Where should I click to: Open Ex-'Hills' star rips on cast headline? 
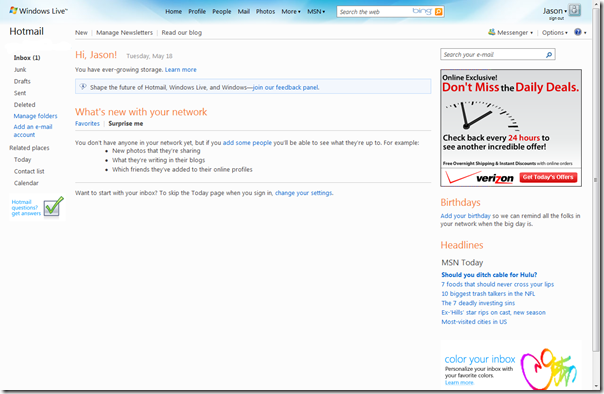(x=493, y=312)
